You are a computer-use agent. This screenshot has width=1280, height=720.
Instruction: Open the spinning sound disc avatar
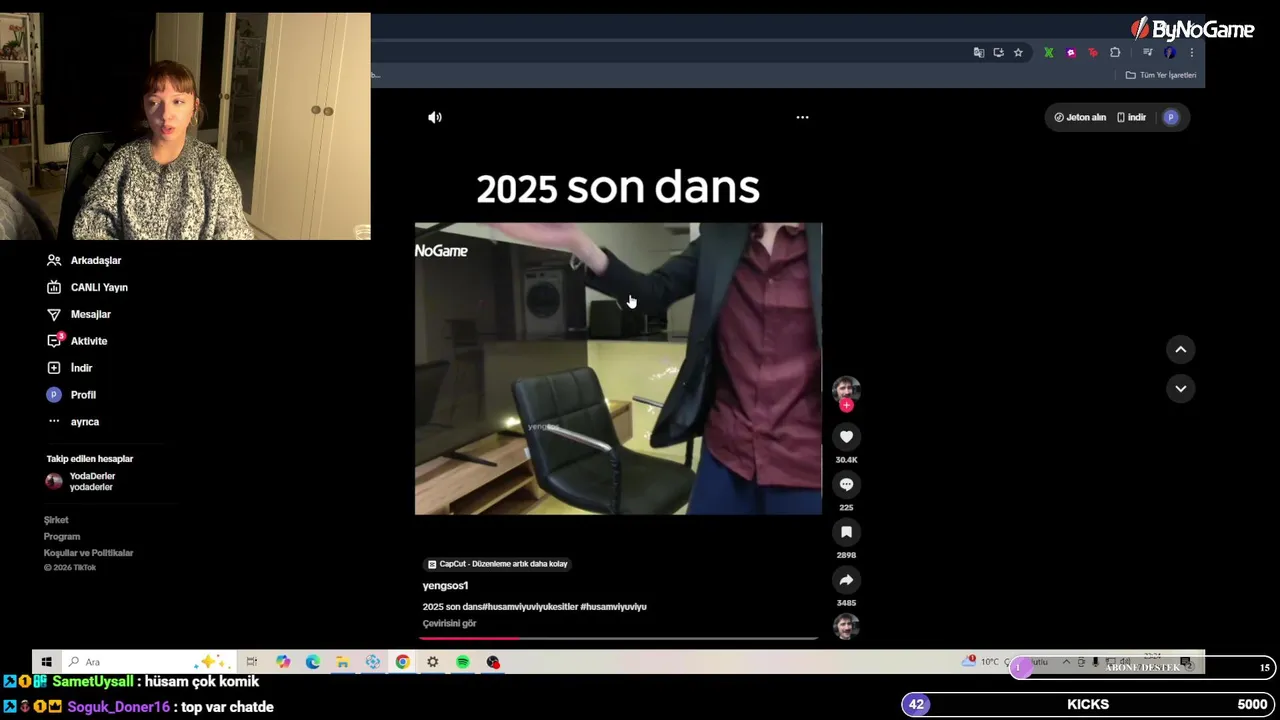coord(846,627)
